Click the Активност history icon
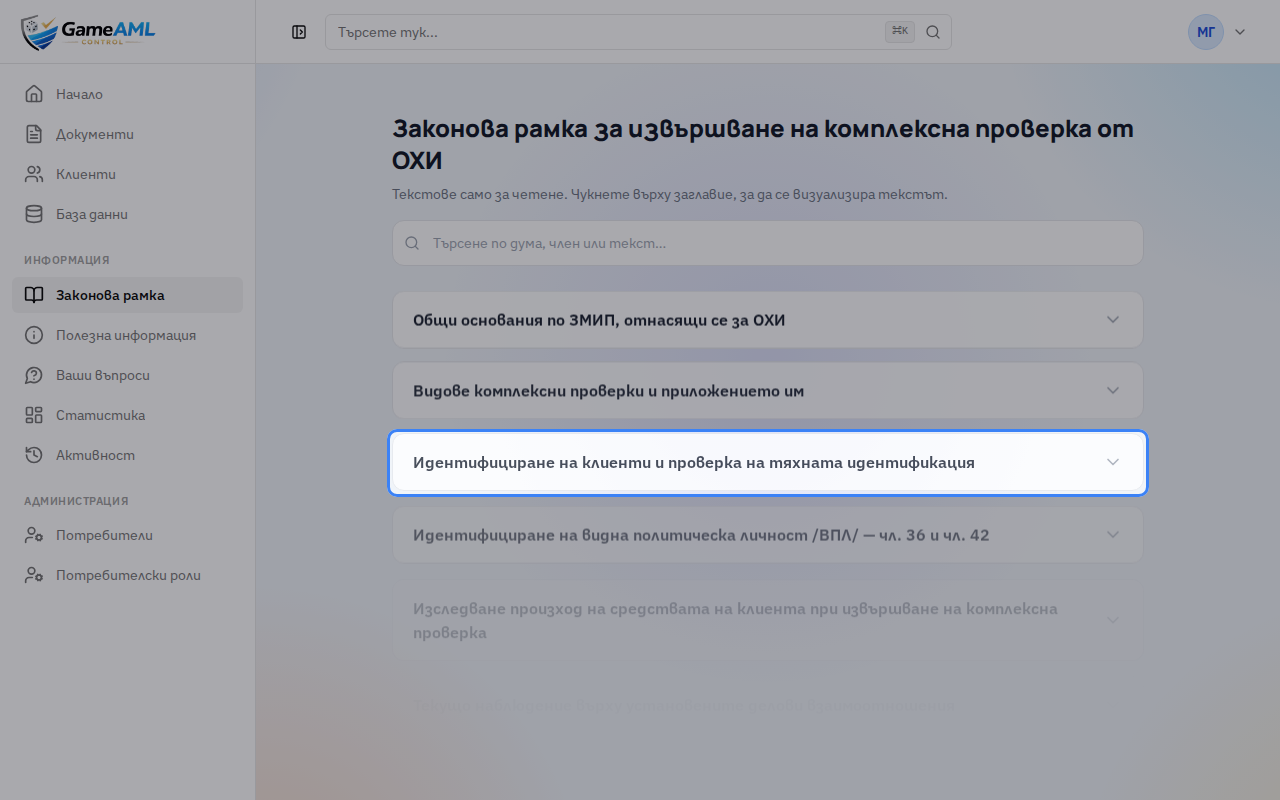This screenshot has height=800, width=1280. tap(34, 455)
